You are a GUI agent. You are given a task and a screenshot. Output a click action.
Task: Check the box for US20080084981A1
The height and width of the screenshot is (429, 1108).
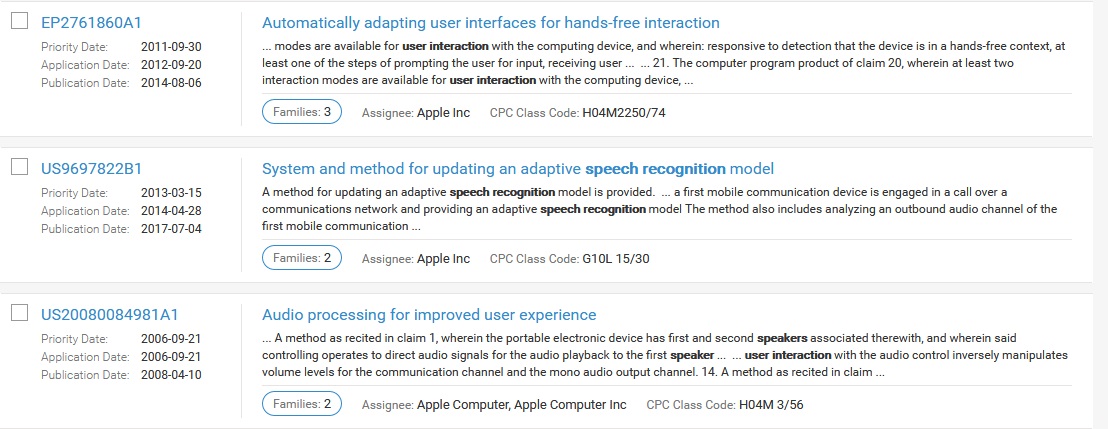point(19,313)
